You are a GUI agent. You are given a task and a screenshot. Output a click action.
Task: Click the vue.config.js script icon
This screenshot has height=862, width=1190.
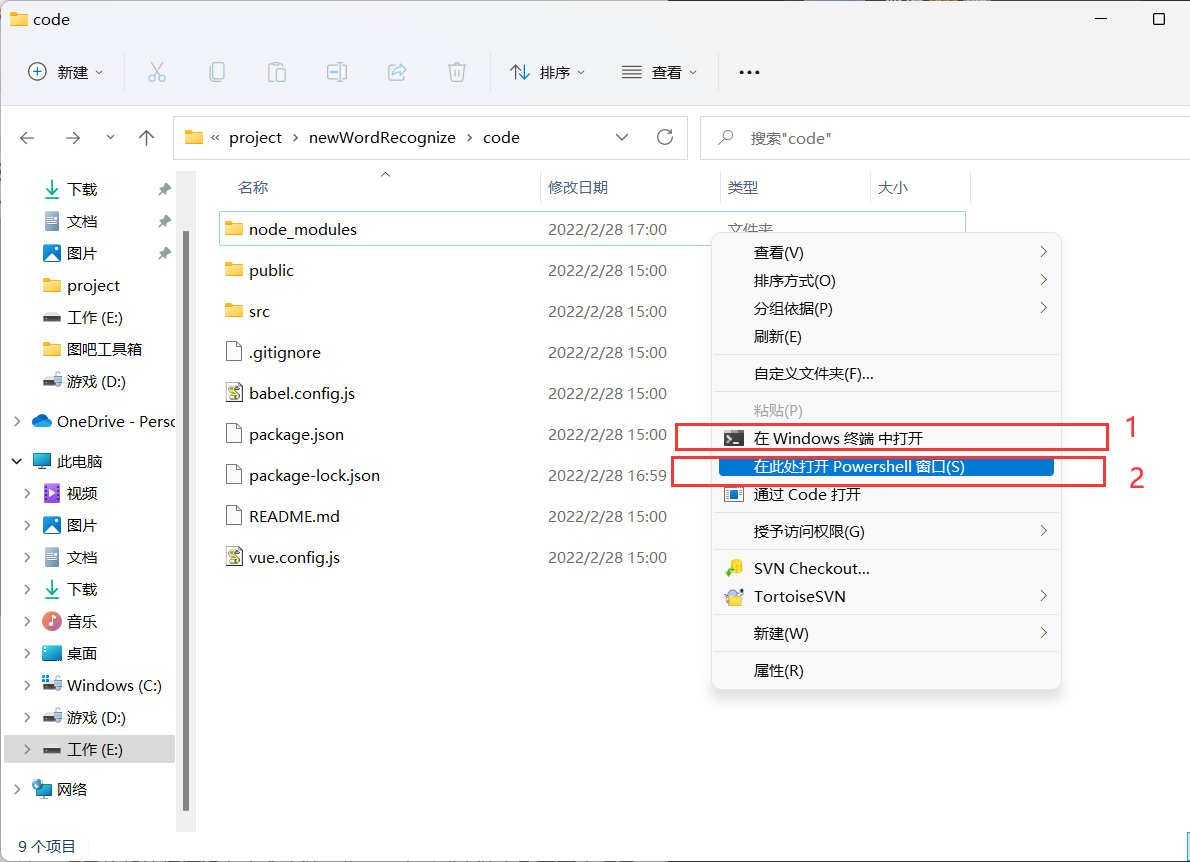click(x=235, y=556)
